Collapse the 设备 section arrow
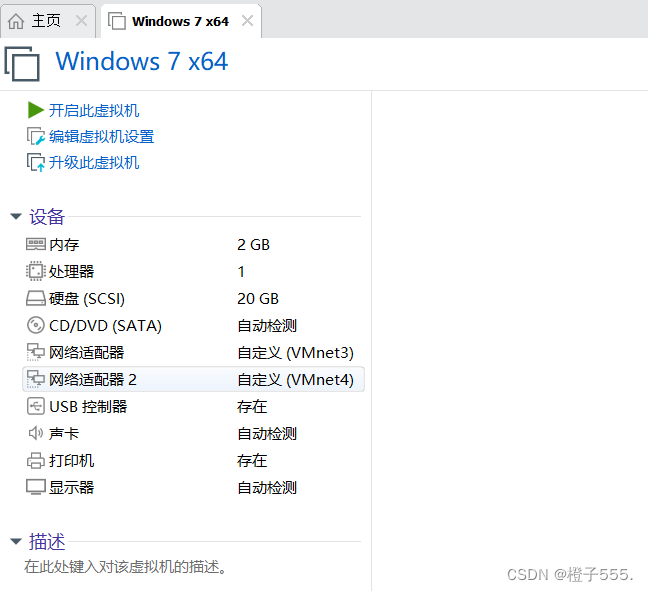The height and width of the screenshot is (591, 648). (x=16, y=216)
